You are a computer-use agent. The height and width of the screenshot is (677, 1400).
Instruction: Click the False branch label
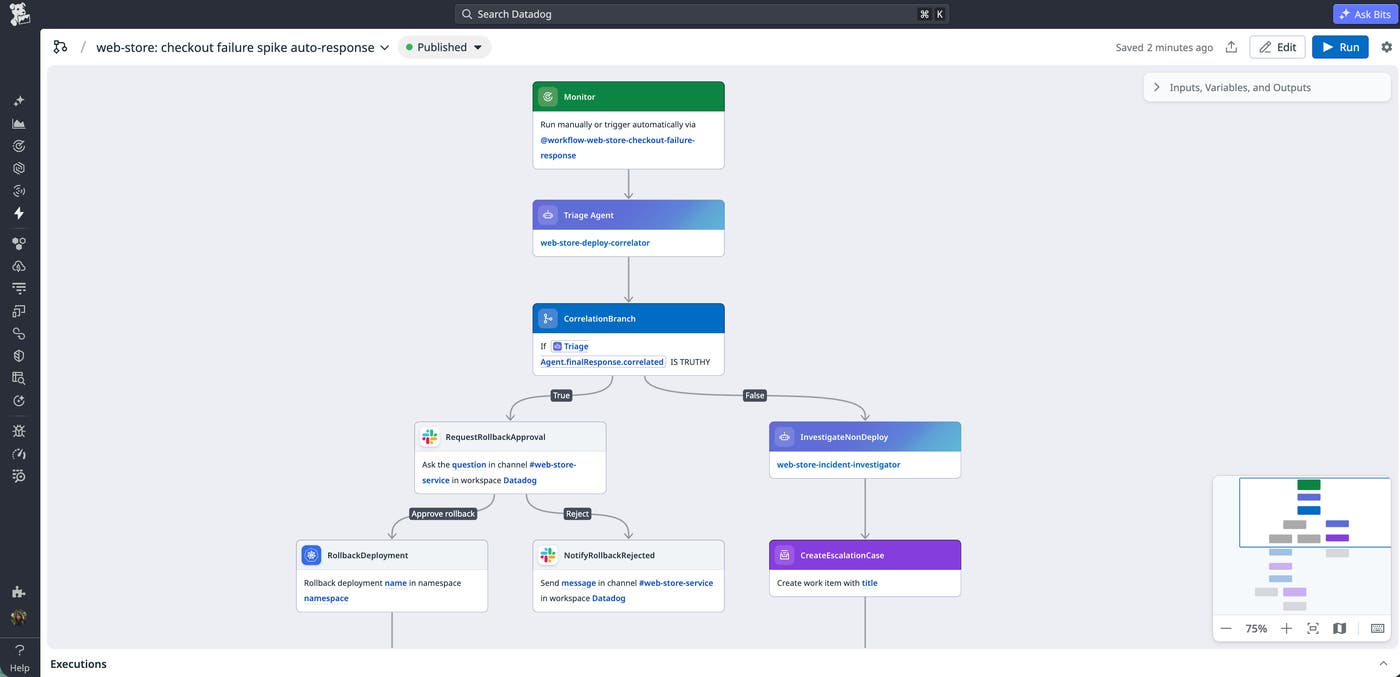click(x=754, y=395)
